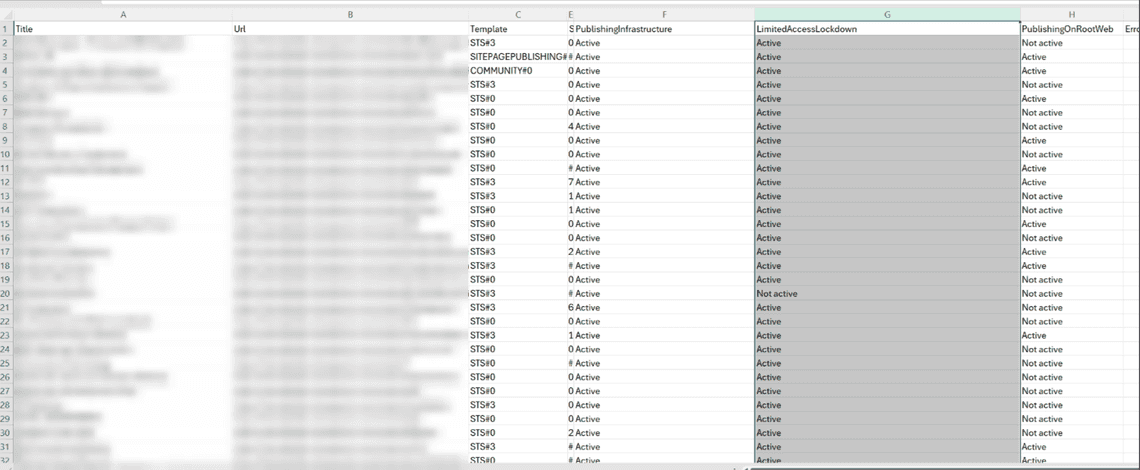The image size is (1140, 470).
Task: Select row 12 header
Action: click(7, 182)
